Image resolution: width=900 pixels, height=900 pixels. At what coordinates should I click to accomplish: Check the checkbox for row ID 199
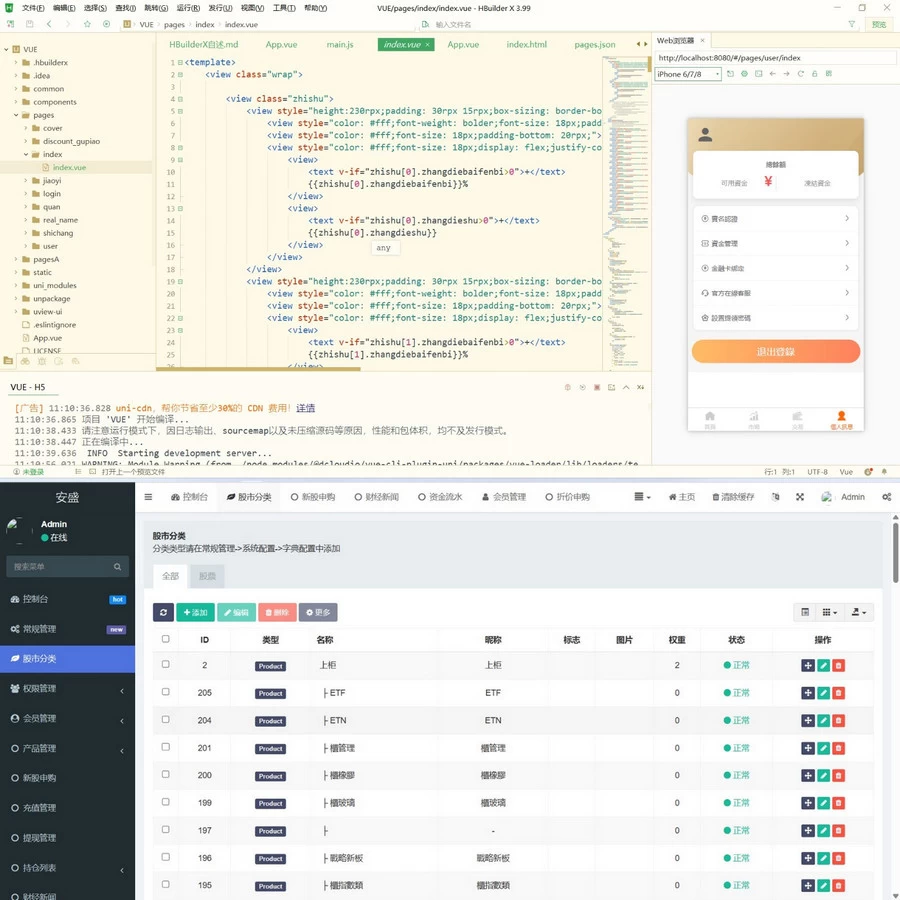point(165,802)
